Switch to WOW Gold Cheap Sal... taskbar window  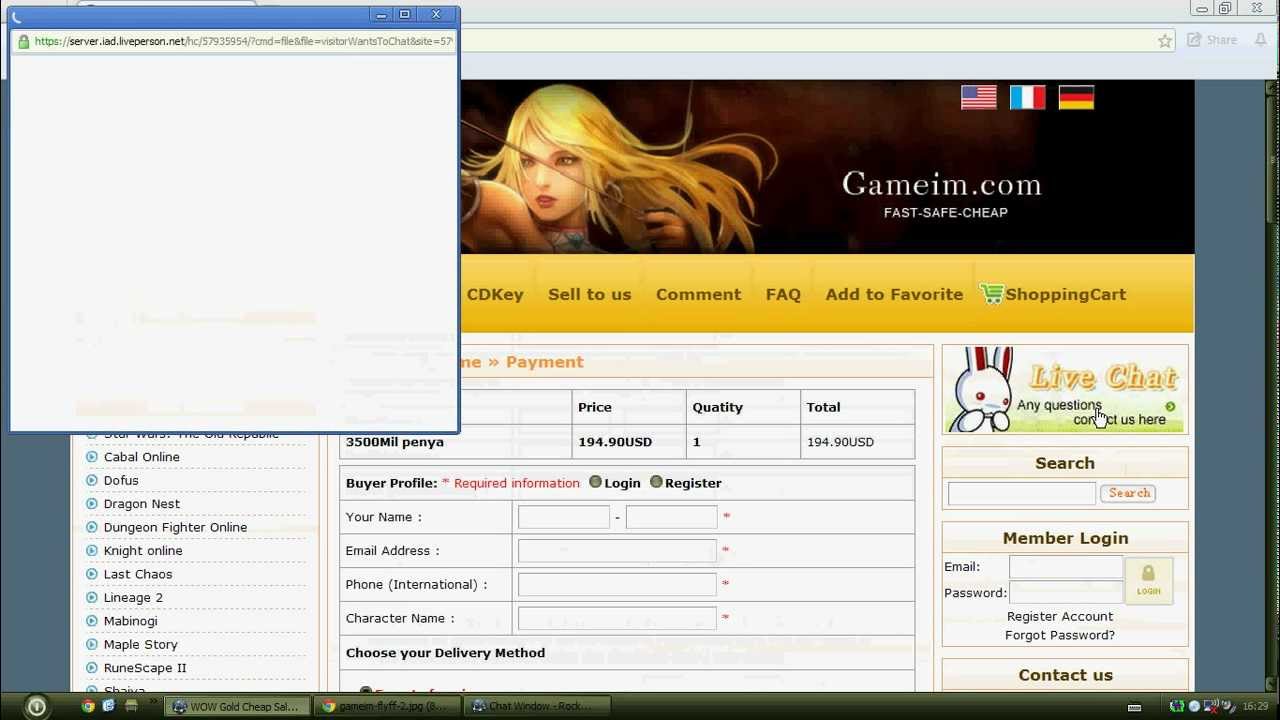click(x=236, y=706)
